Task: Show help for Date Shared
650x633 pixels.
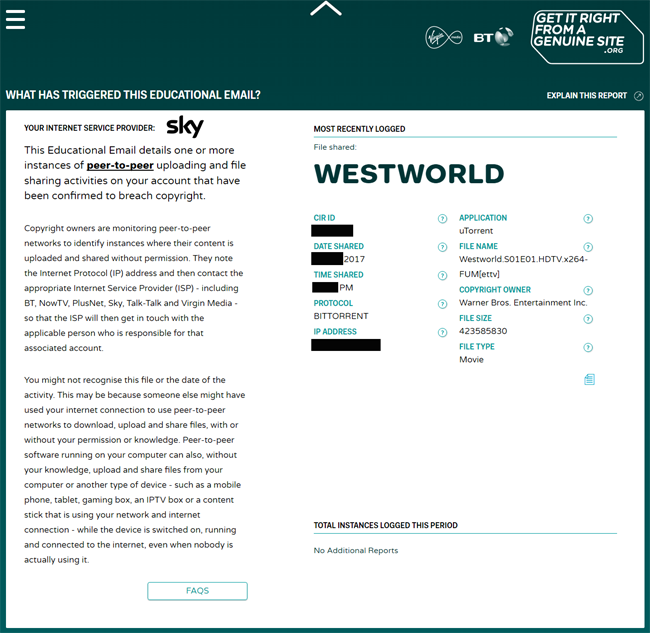Action: (x=442, y=247)
